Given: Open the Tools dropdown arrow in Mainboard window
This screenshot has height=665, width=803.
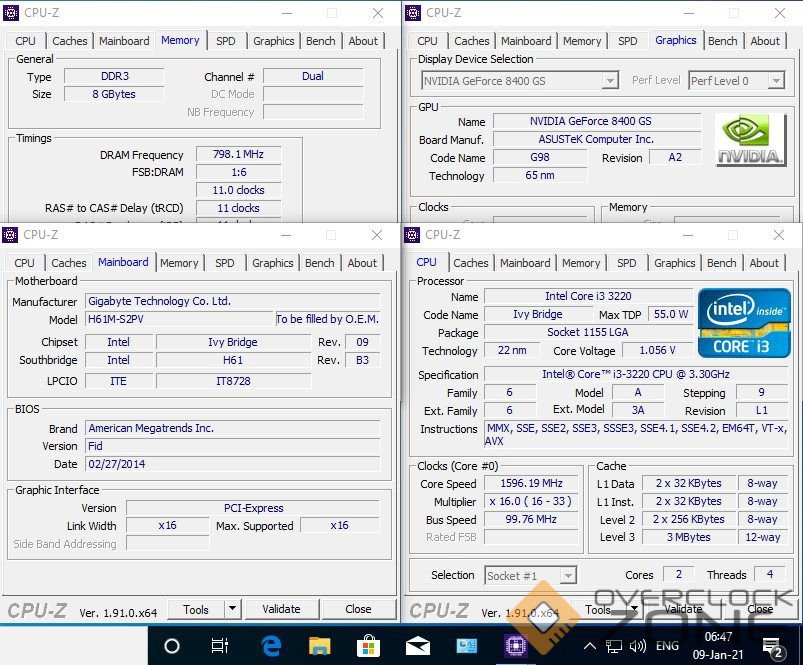Looking at the screenshot, I should pos(232,608).
